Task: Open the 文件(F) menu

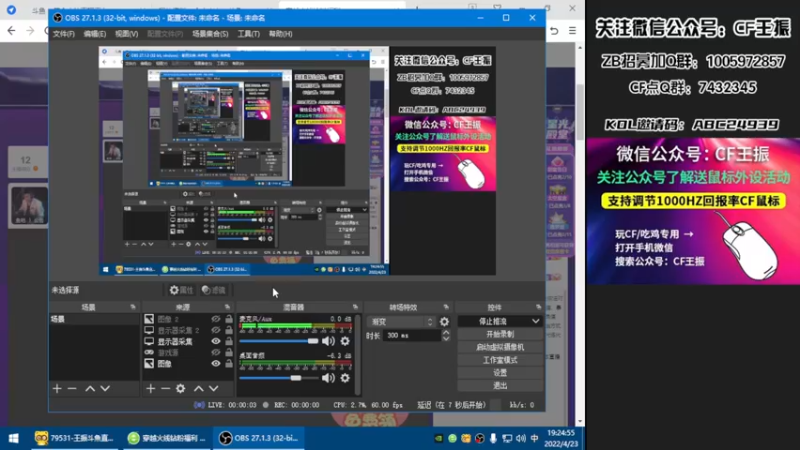Action: coord(64,34)
